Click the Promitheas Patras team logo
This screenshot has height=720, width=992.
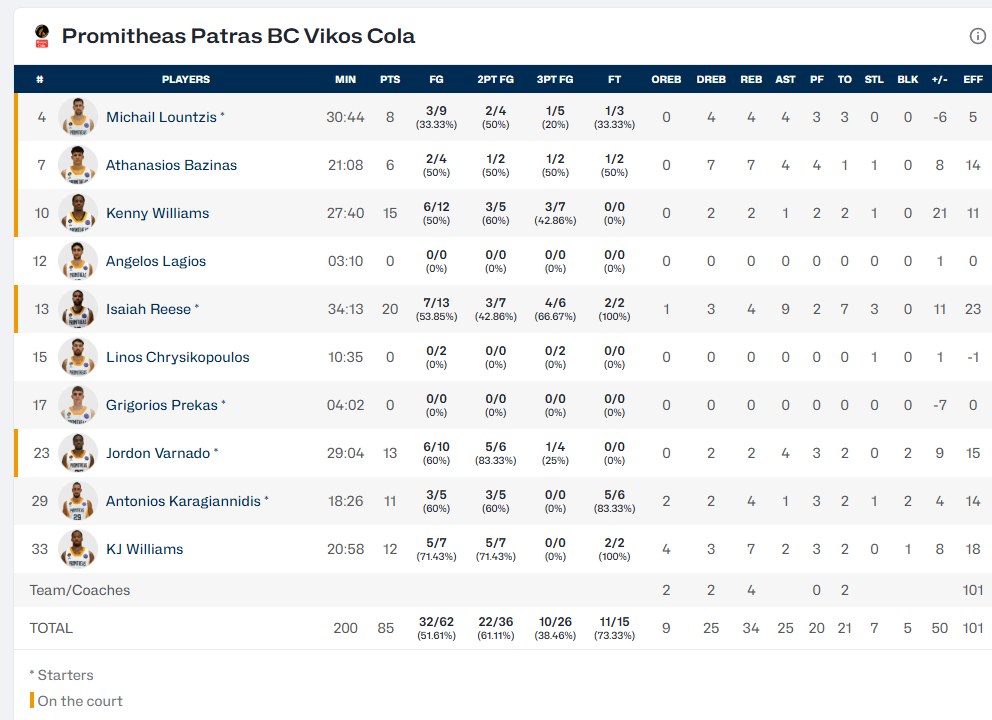pyautogui.click(x=41, y=37)
